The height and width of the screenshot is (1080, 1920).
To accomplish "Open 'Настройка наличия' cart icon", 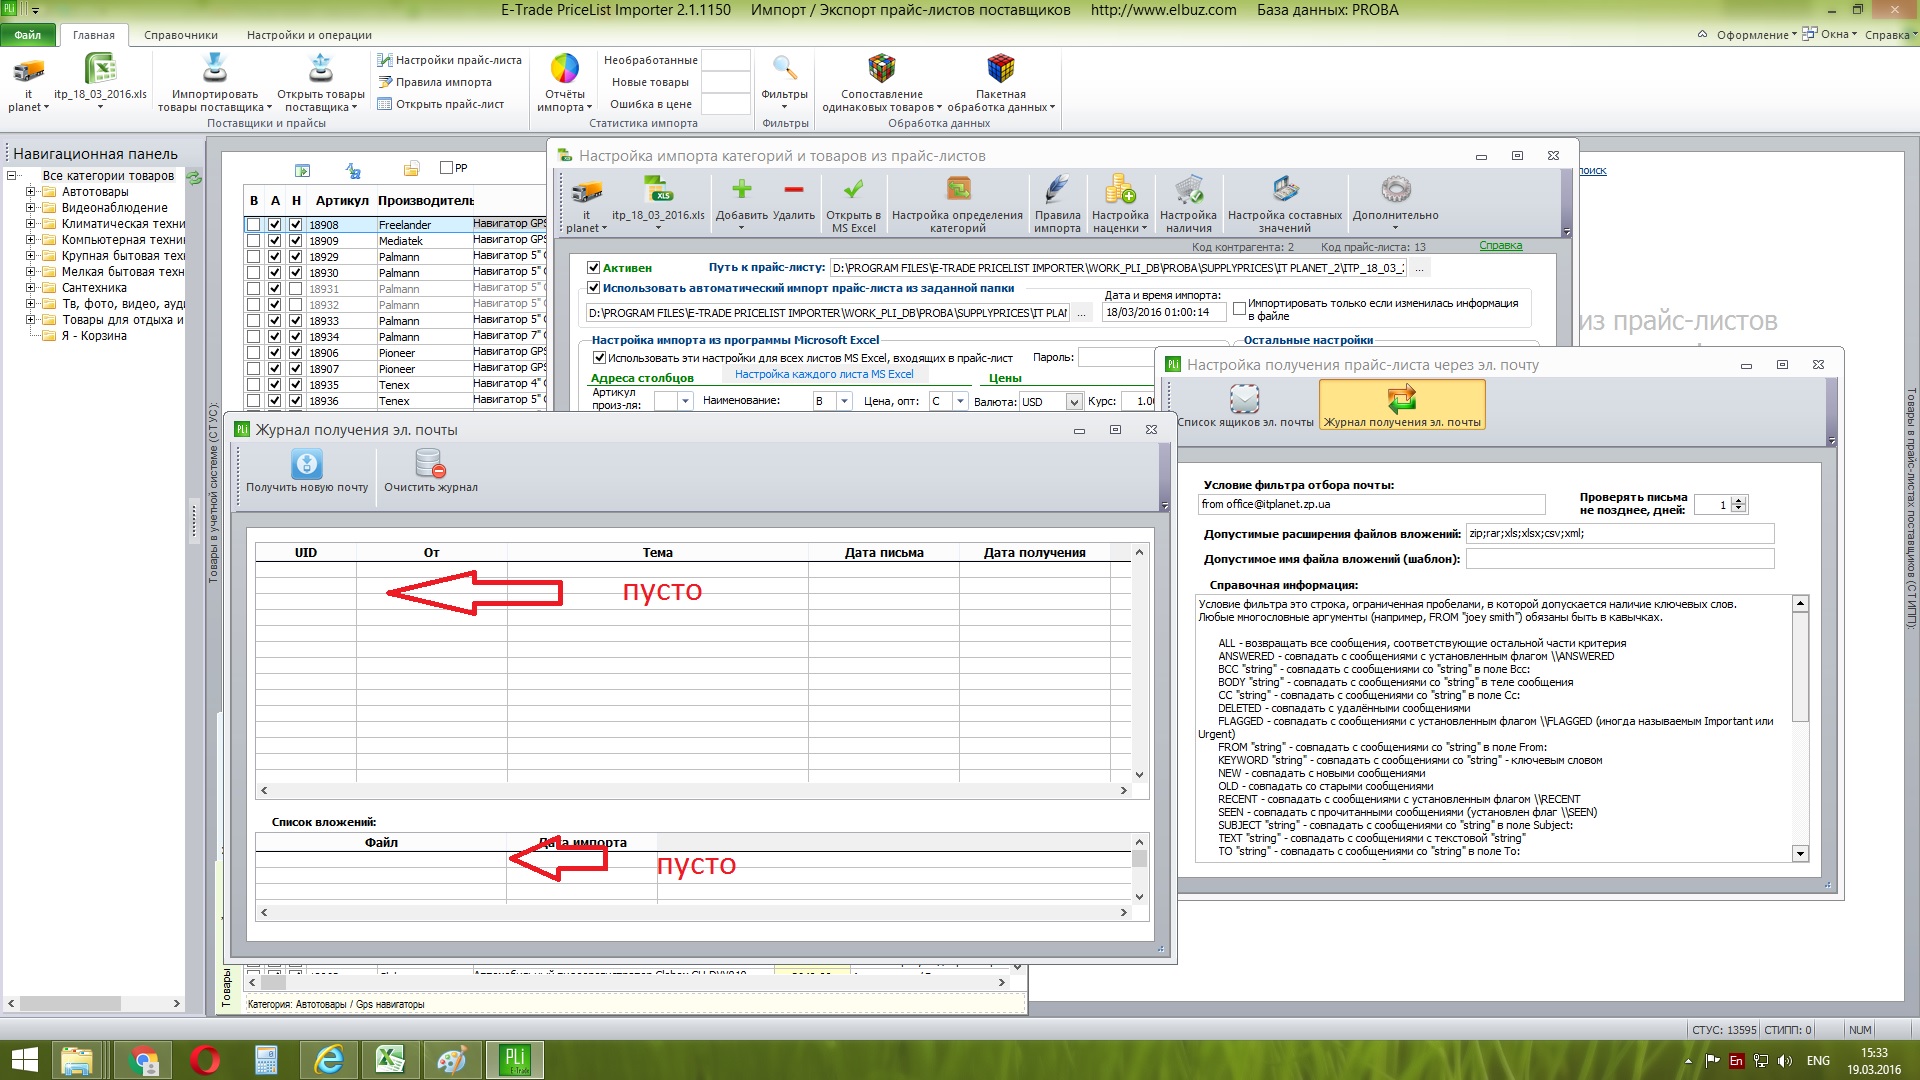I will point(1188,190).
